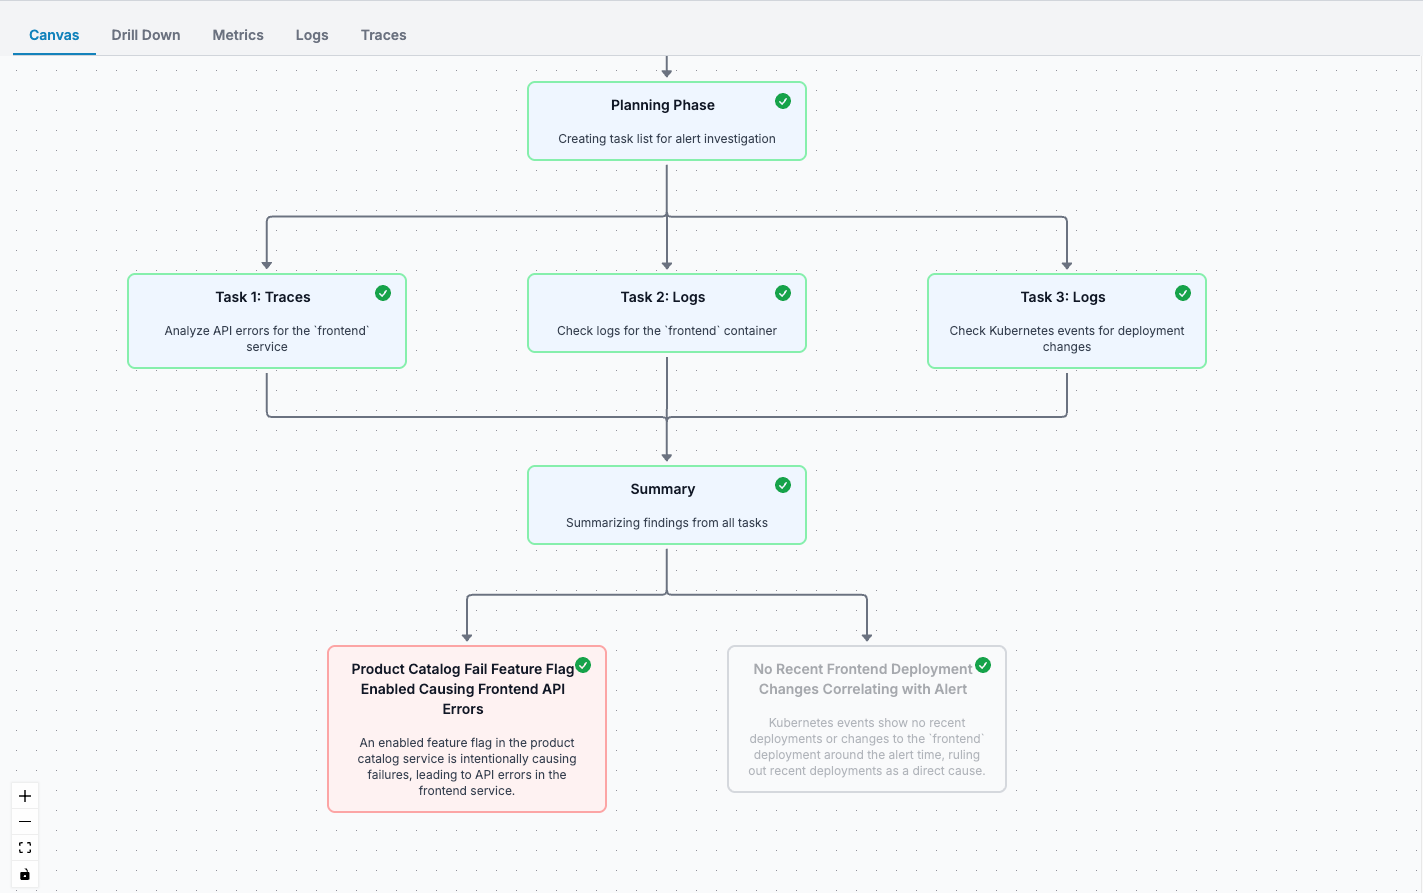Click the Task 2: Logs checkmark icon
1423x893 pixels.
click(x=783, y=293)
